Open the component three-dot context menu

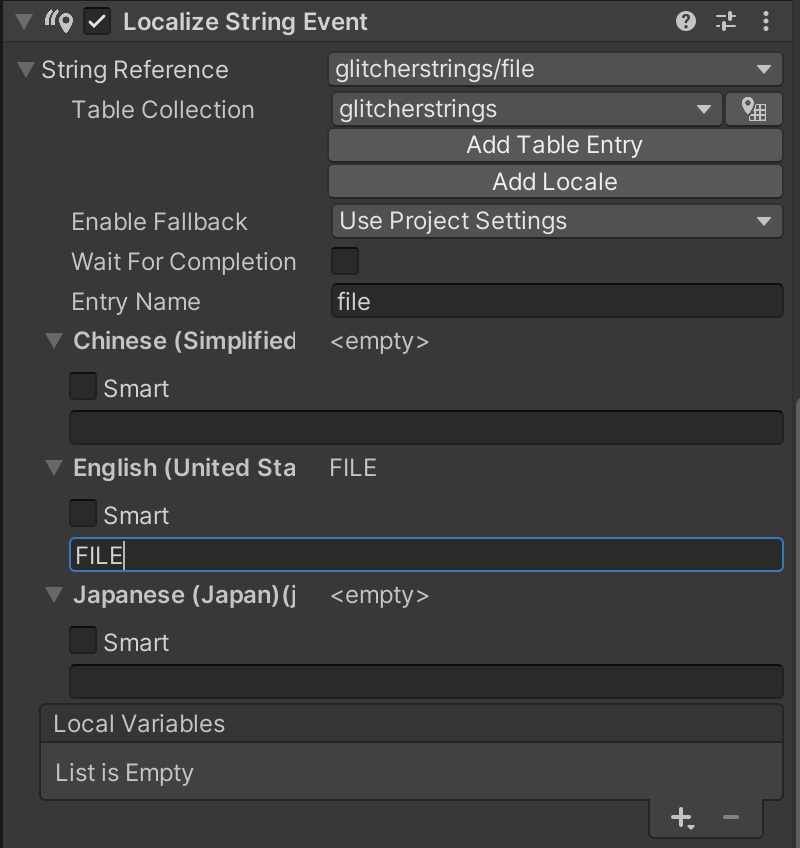tap(766, 21)
